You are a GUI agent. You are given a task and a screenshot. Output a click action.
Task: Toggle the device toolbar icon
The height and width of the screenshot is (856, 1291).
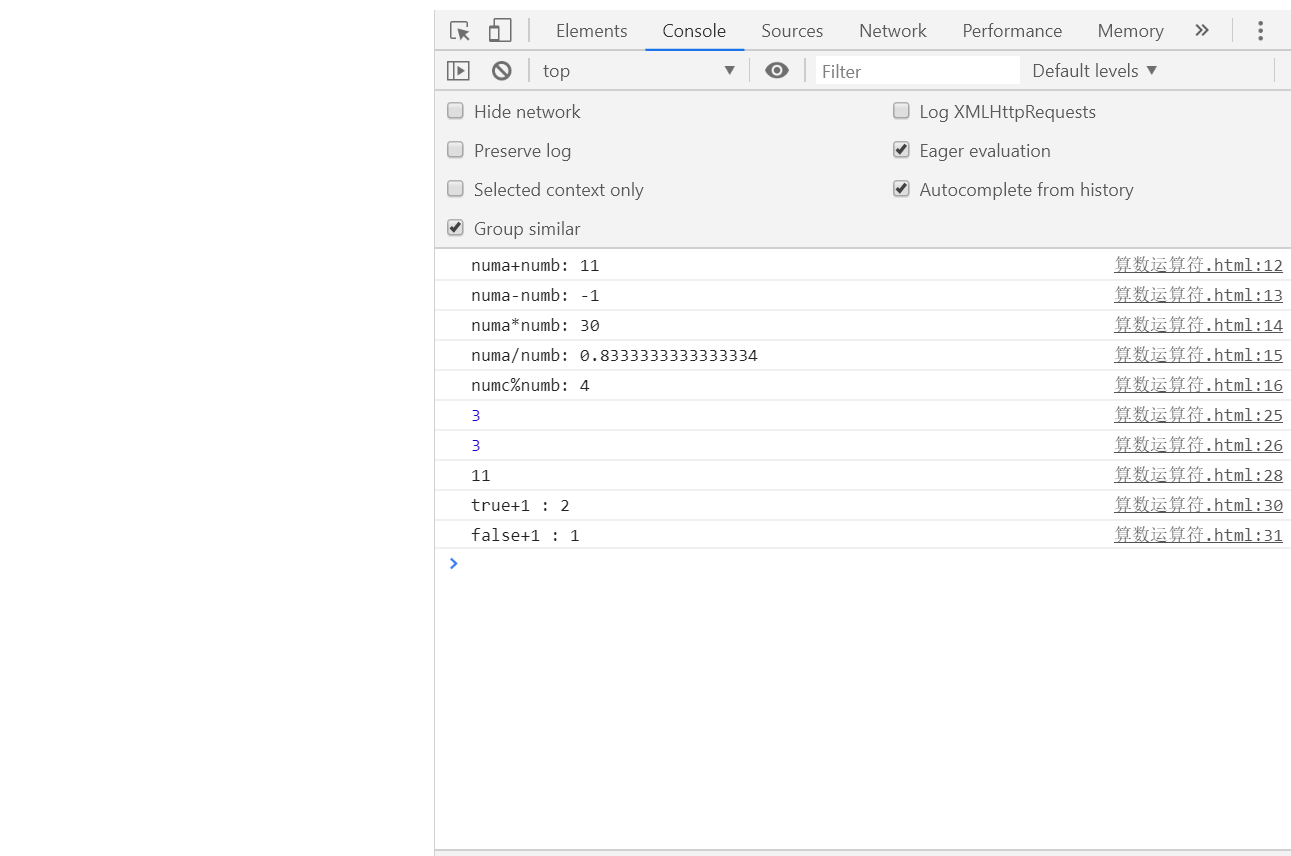500,31
